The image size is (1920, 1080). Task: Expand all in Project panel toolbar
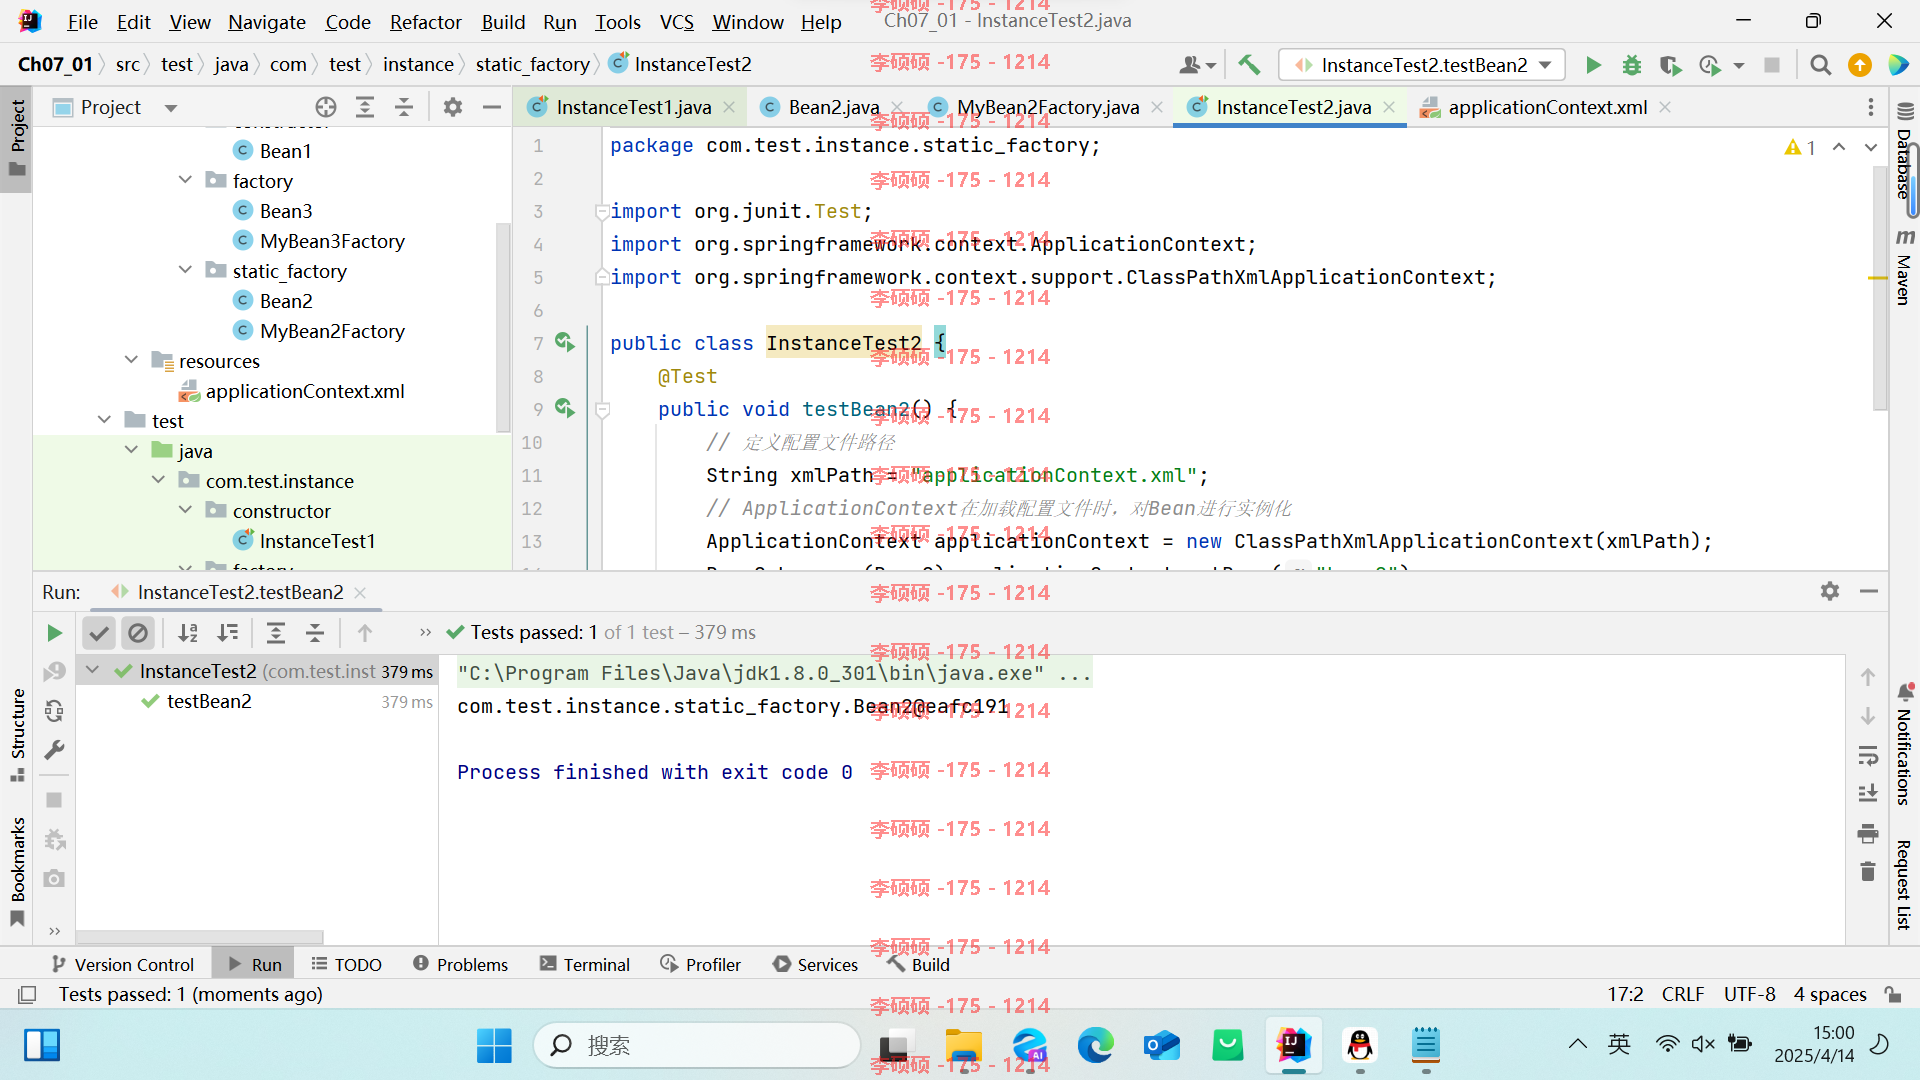tap(365, 107)
